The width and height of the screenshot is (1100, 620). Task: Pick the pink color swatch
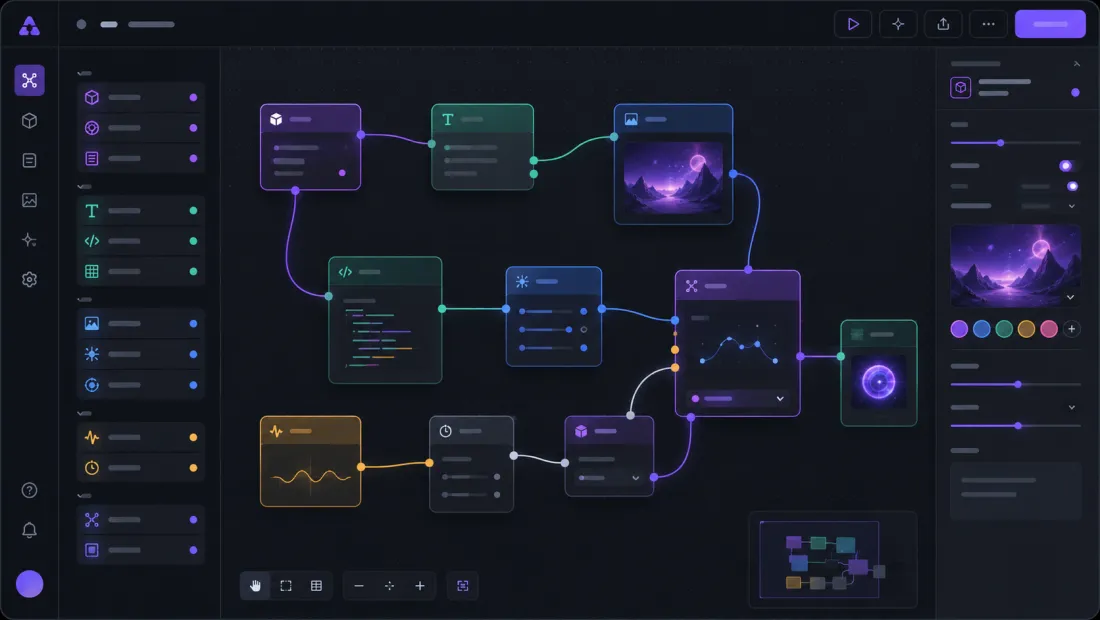point(1049,329)
